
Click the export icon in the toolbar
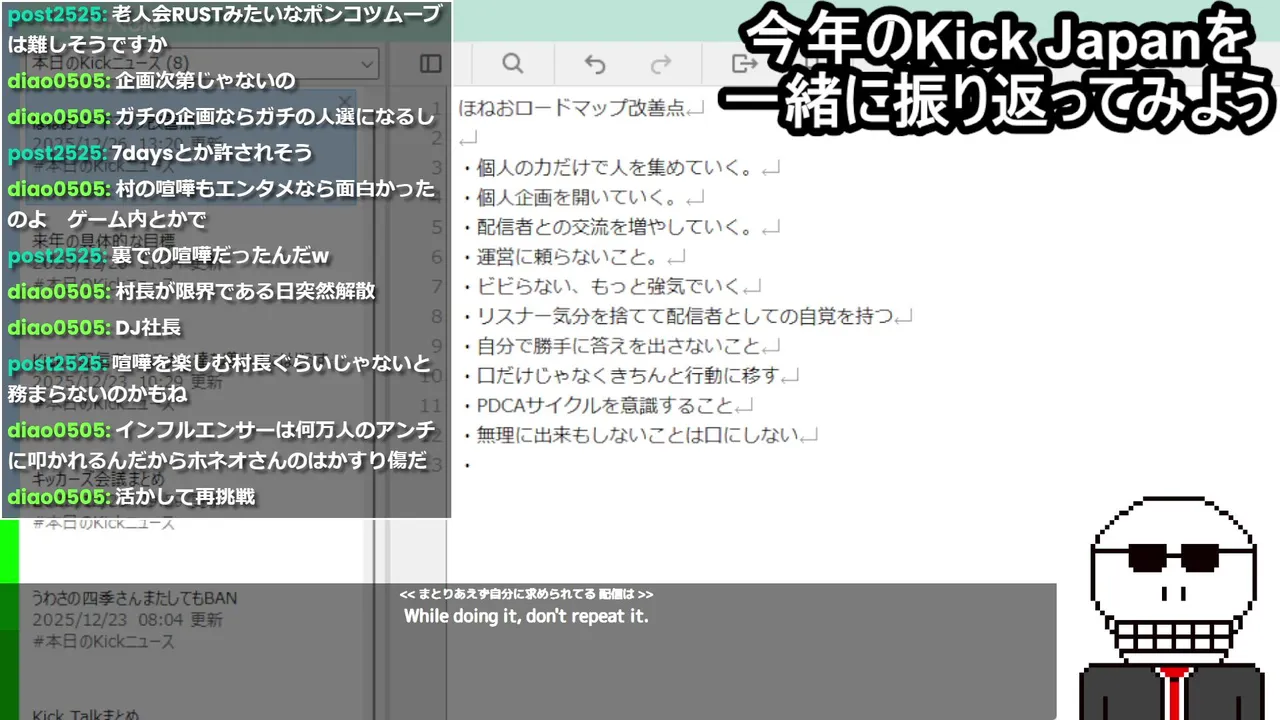[742, 64]
